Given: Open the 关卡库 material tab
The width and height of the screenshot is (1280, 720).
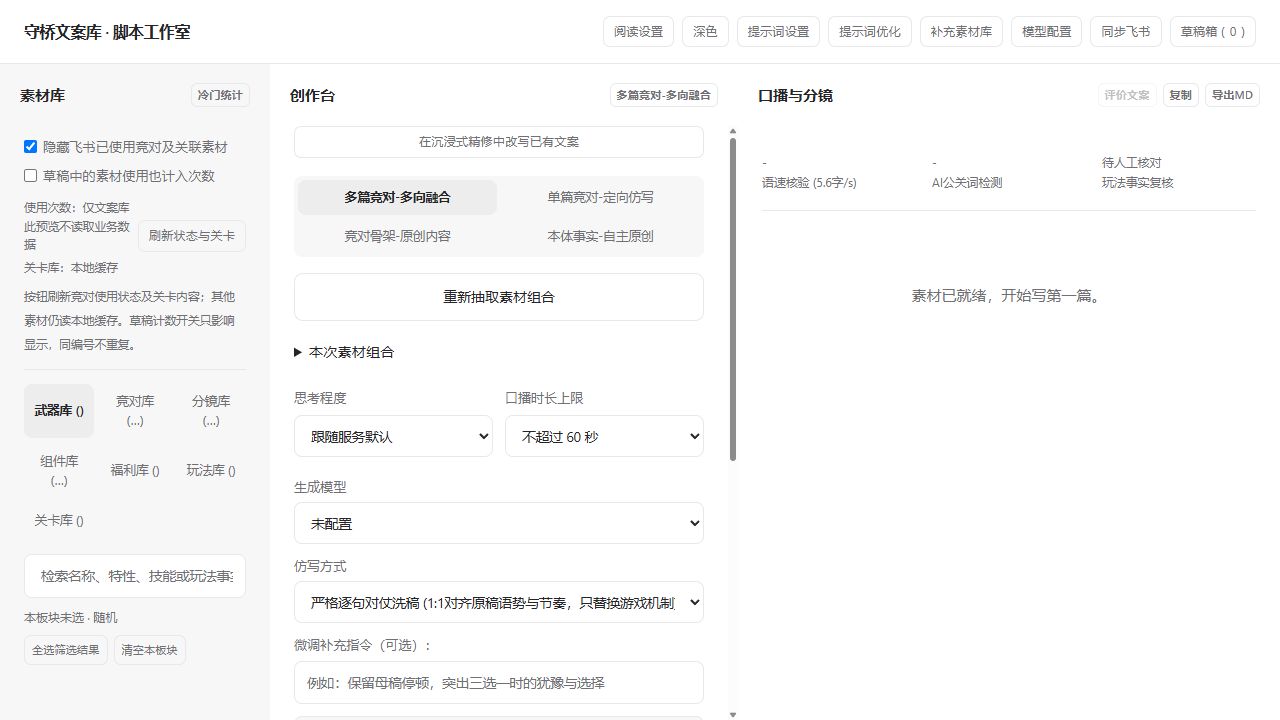Looking at the screenshot, I should pyautogui.click(x=59, y=521).
